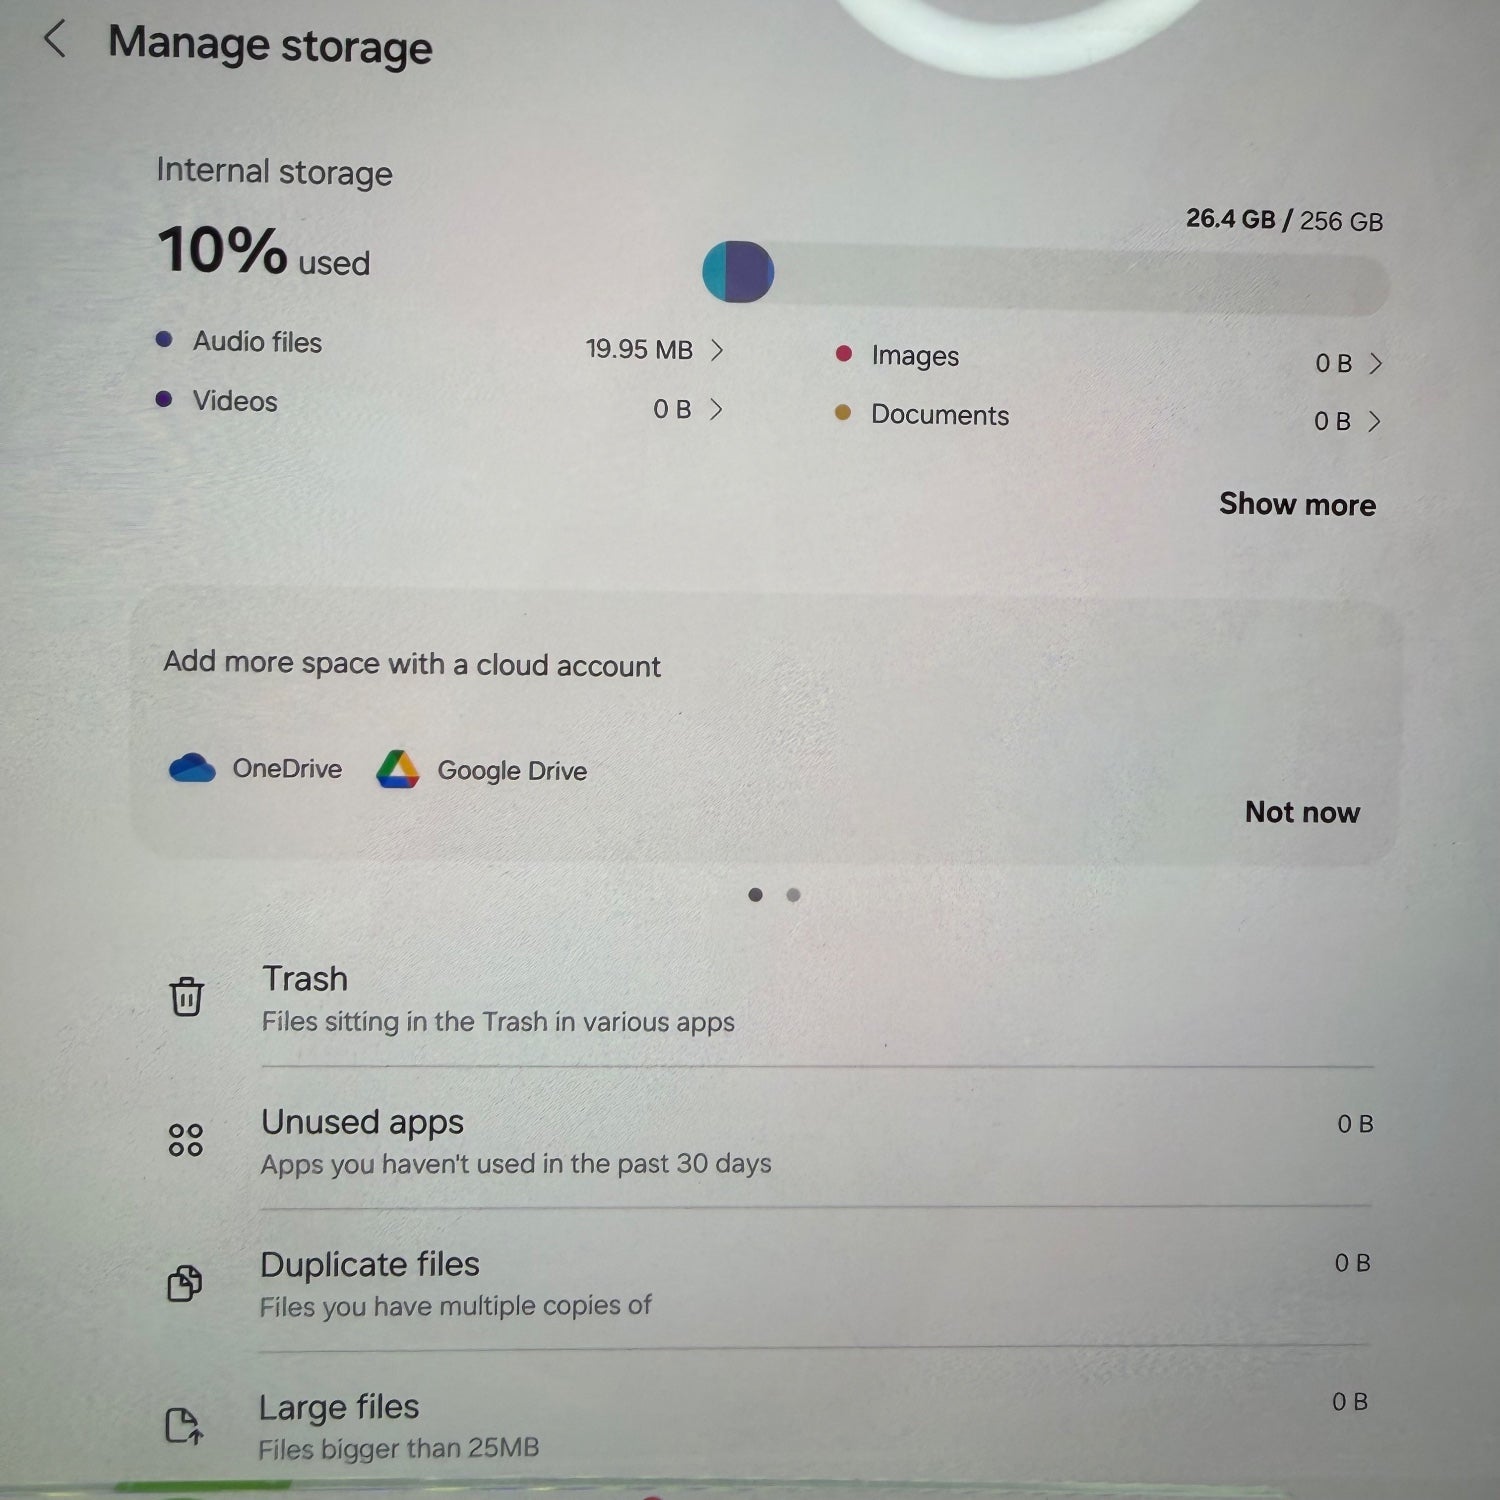
Task: Select the OneDrive cloud icon
Action: tap(192, 768)
